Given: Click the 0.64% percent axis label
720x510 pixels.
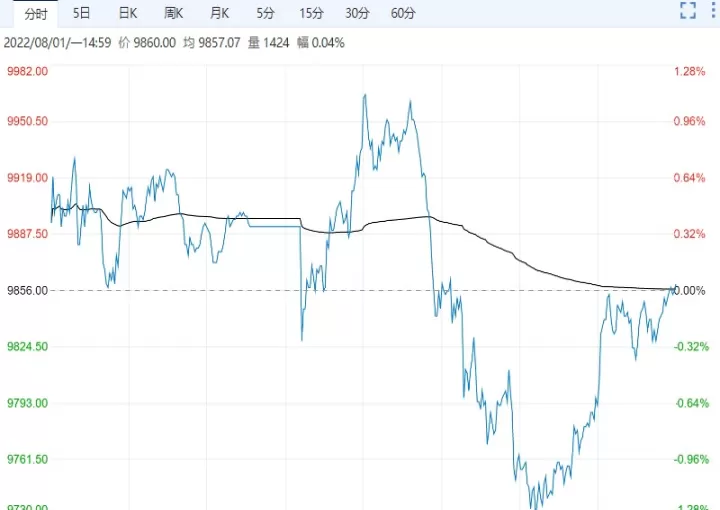Looking at the screenshot, I should (x=689, y=178).
